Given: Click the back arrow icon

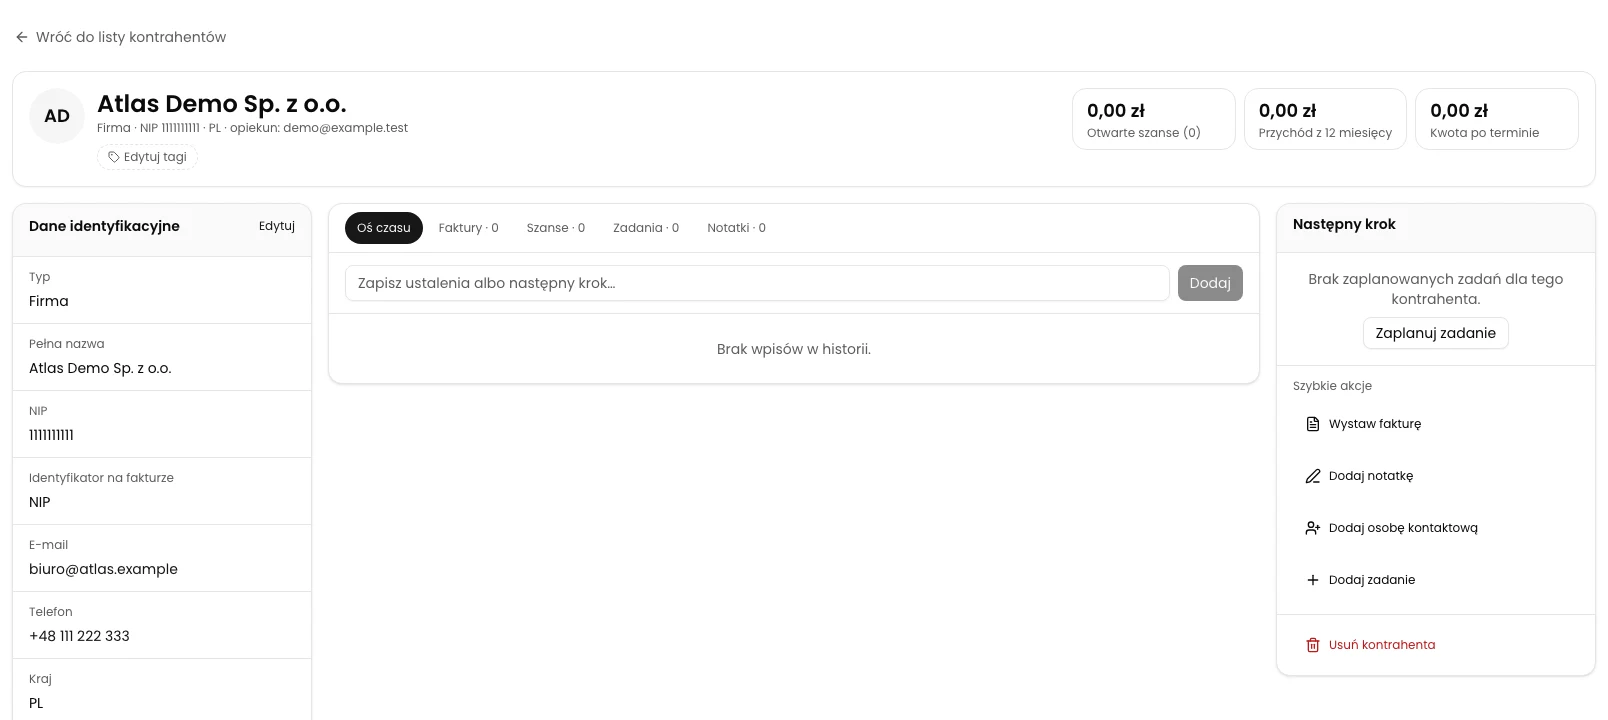Looking at the screenshot, I should point(22,37).
